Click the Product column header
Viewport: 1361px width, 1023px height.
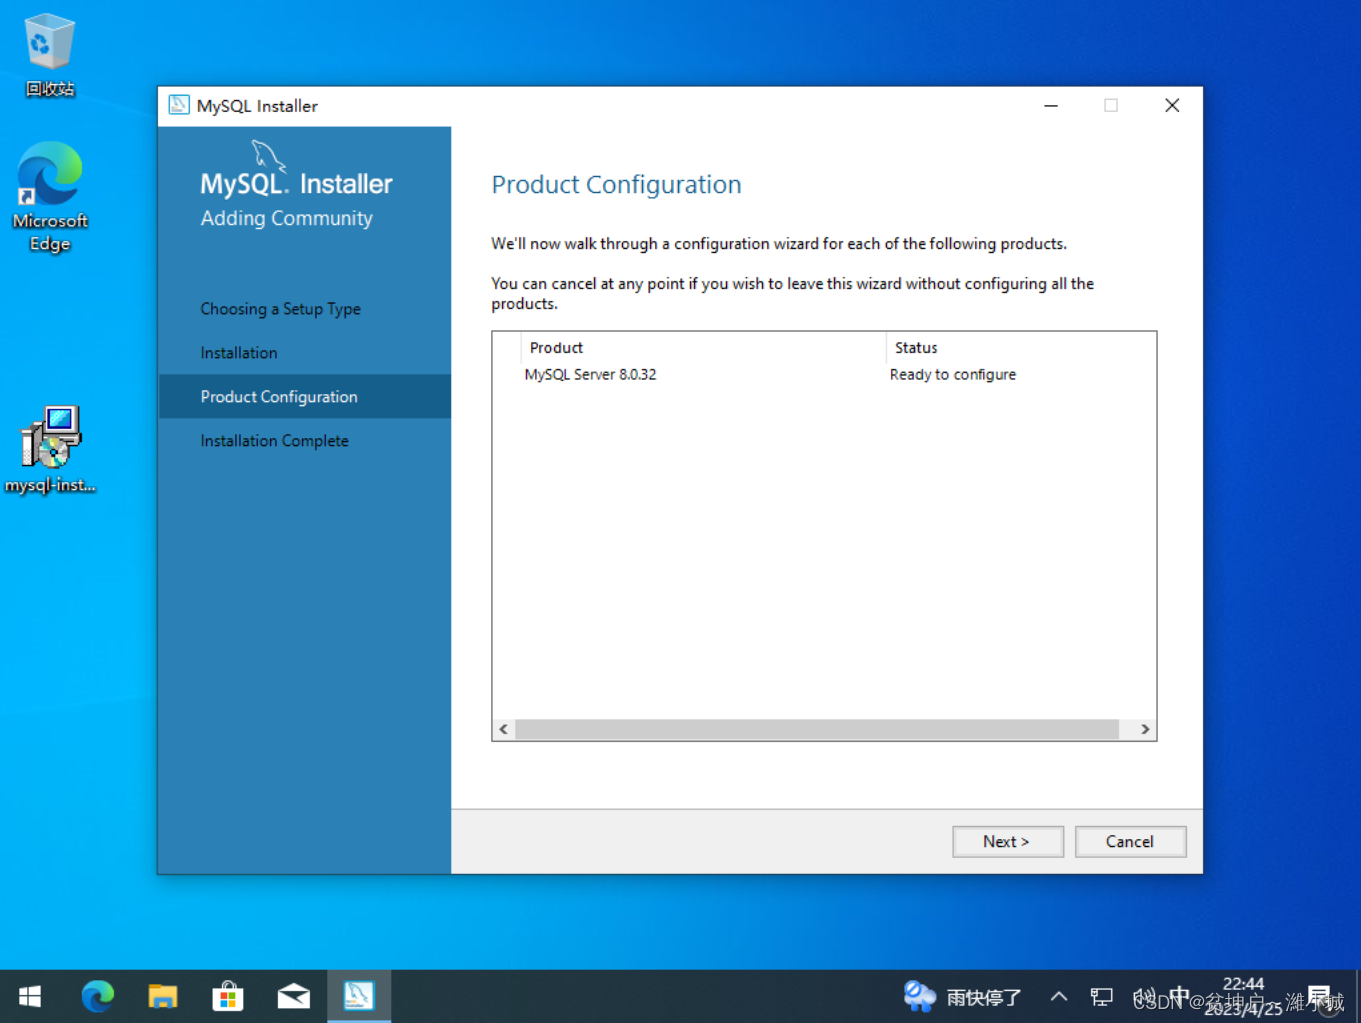tap(703, 347)
